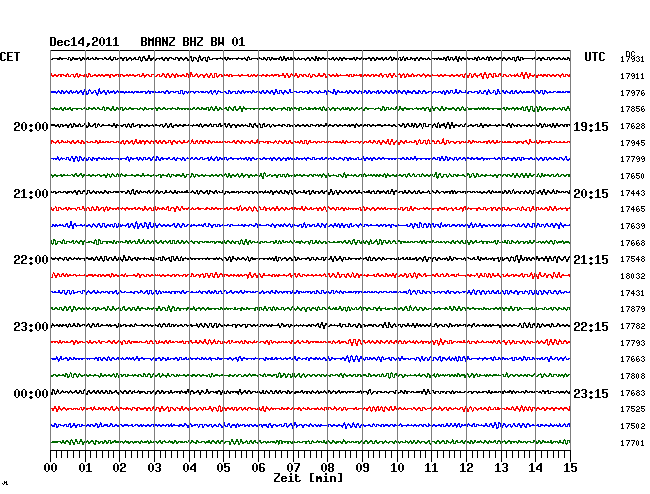Click the minute axis label "00"
Screen dimensions: 650x494
click(x=51, y=468)
